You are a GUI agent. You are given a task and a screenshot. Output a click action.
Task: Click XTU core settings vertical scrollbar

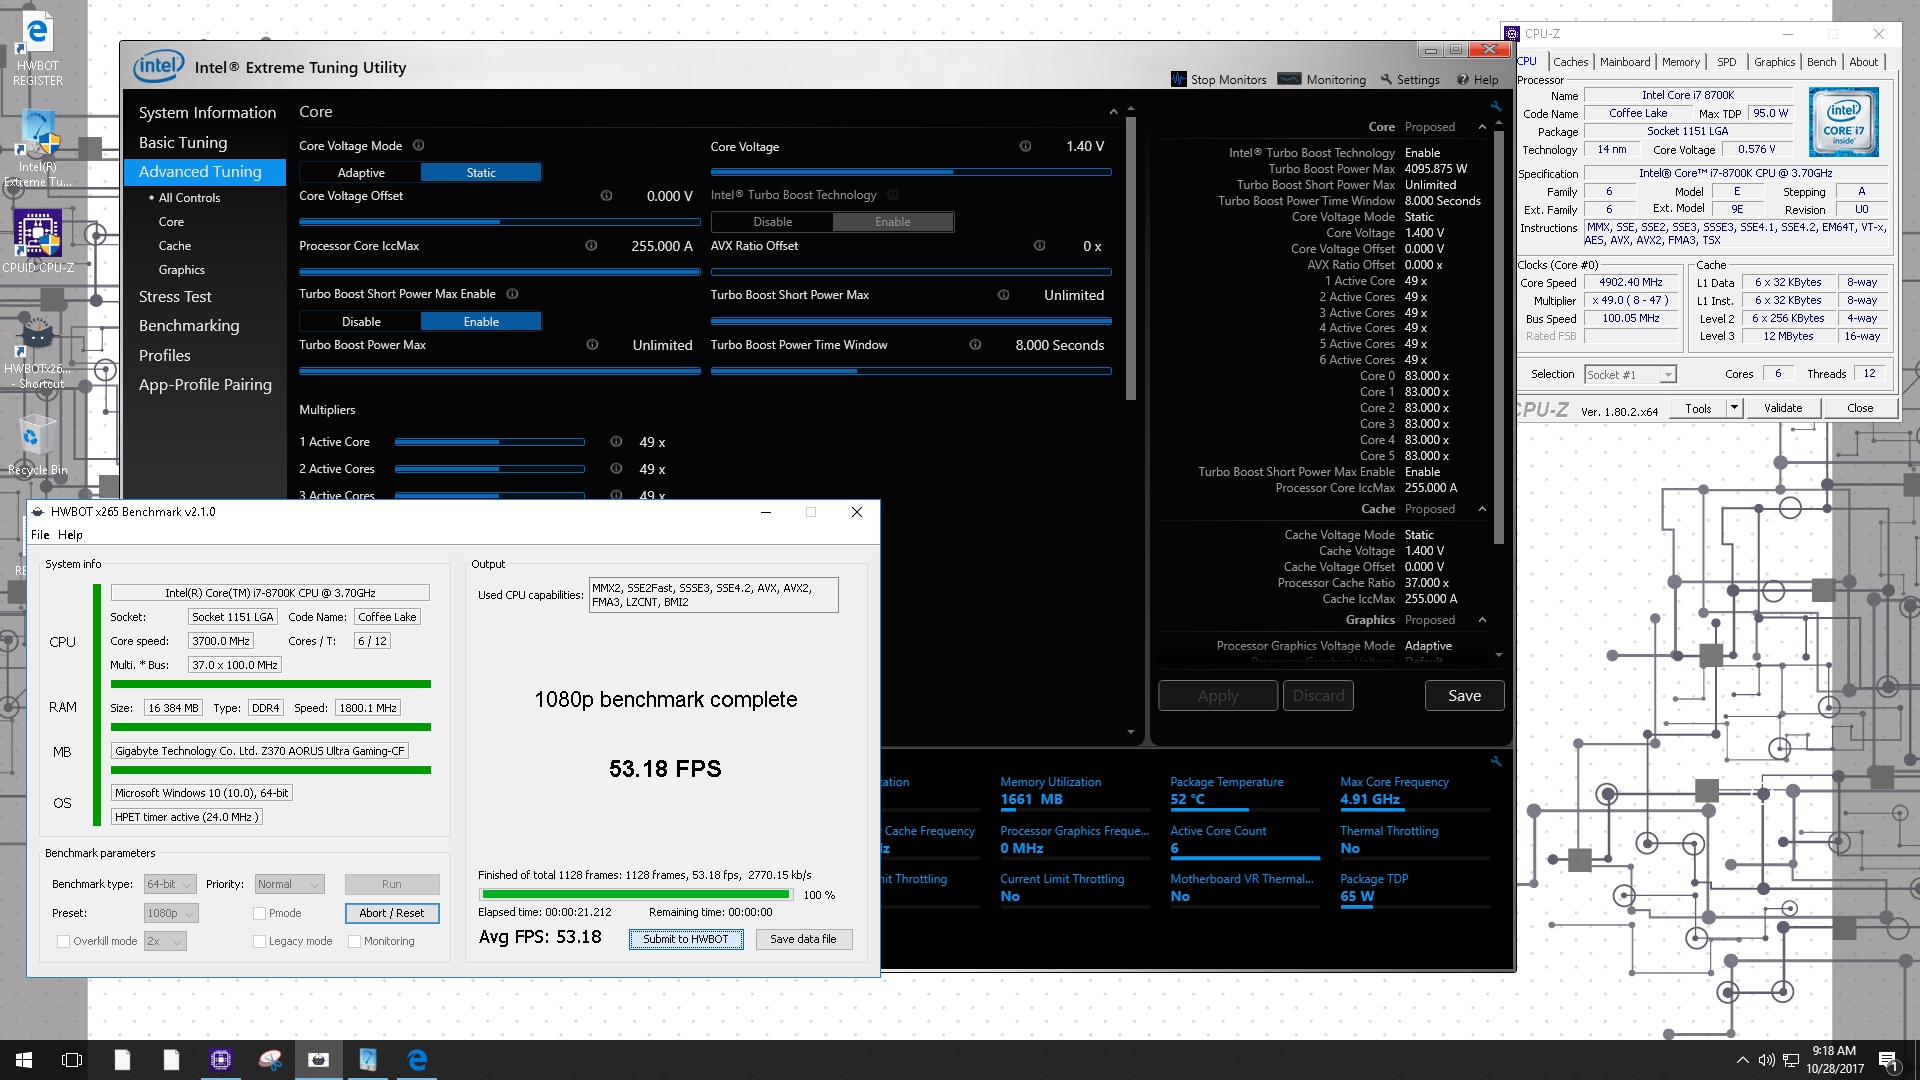pos(1130,260)
